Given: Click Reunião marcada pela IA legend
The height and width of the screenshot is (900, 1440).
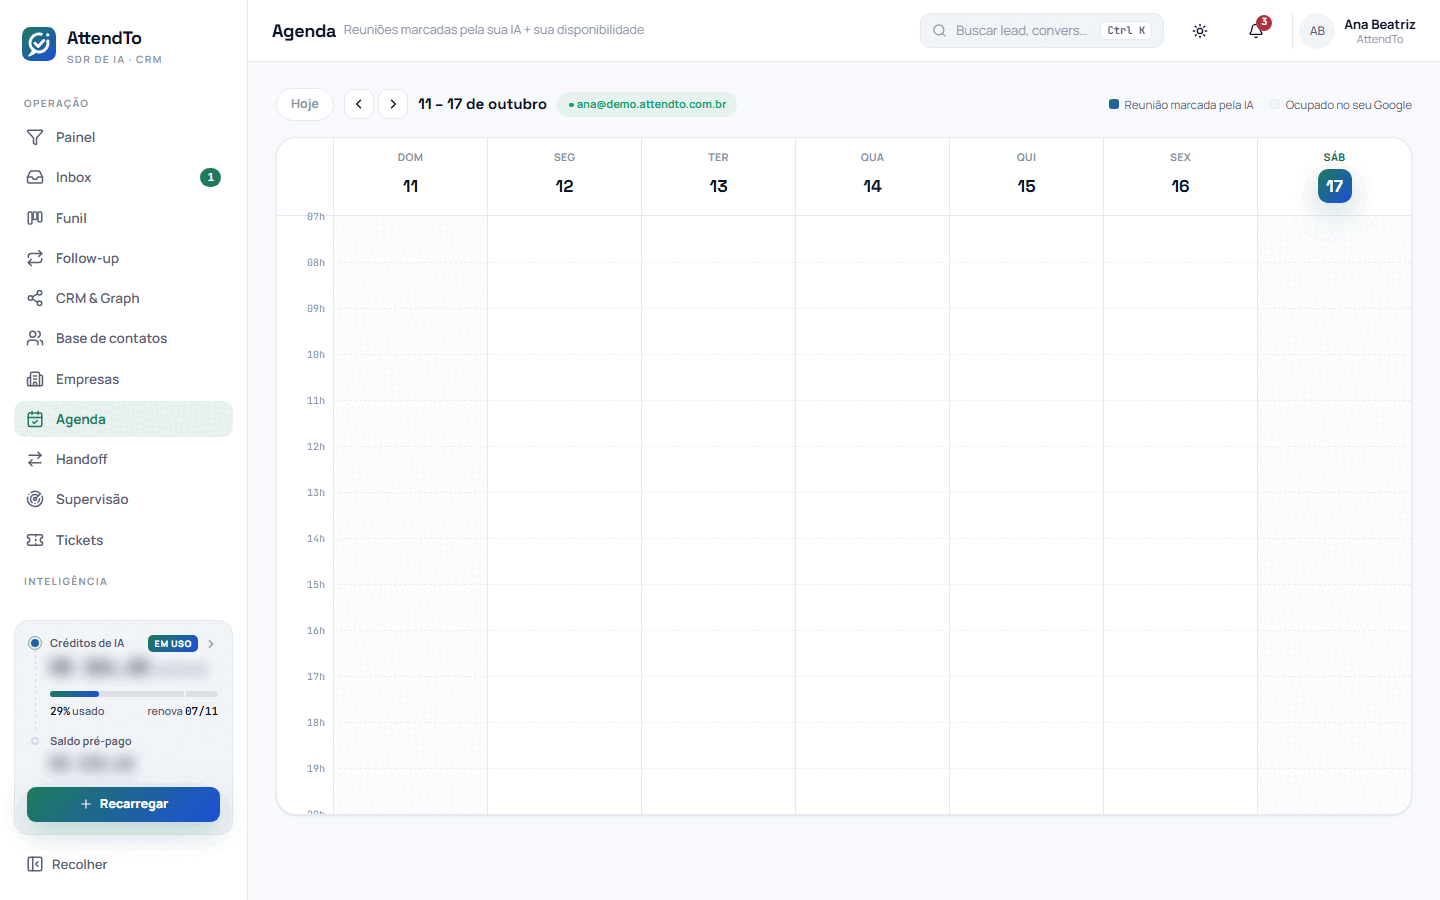Looking at the screenshot, I should coord(1181,105).
